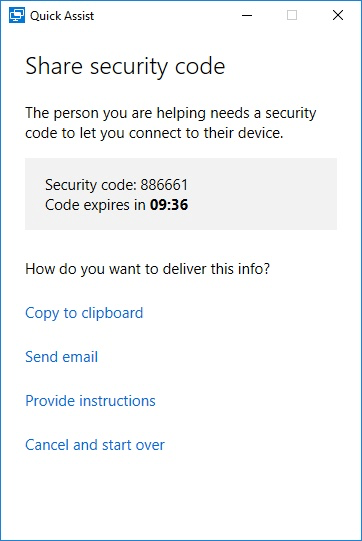Image resolution: width=362 pixels, height=541 pixels.
Task: Click the greyed-out maximize button
Action: 292,15
